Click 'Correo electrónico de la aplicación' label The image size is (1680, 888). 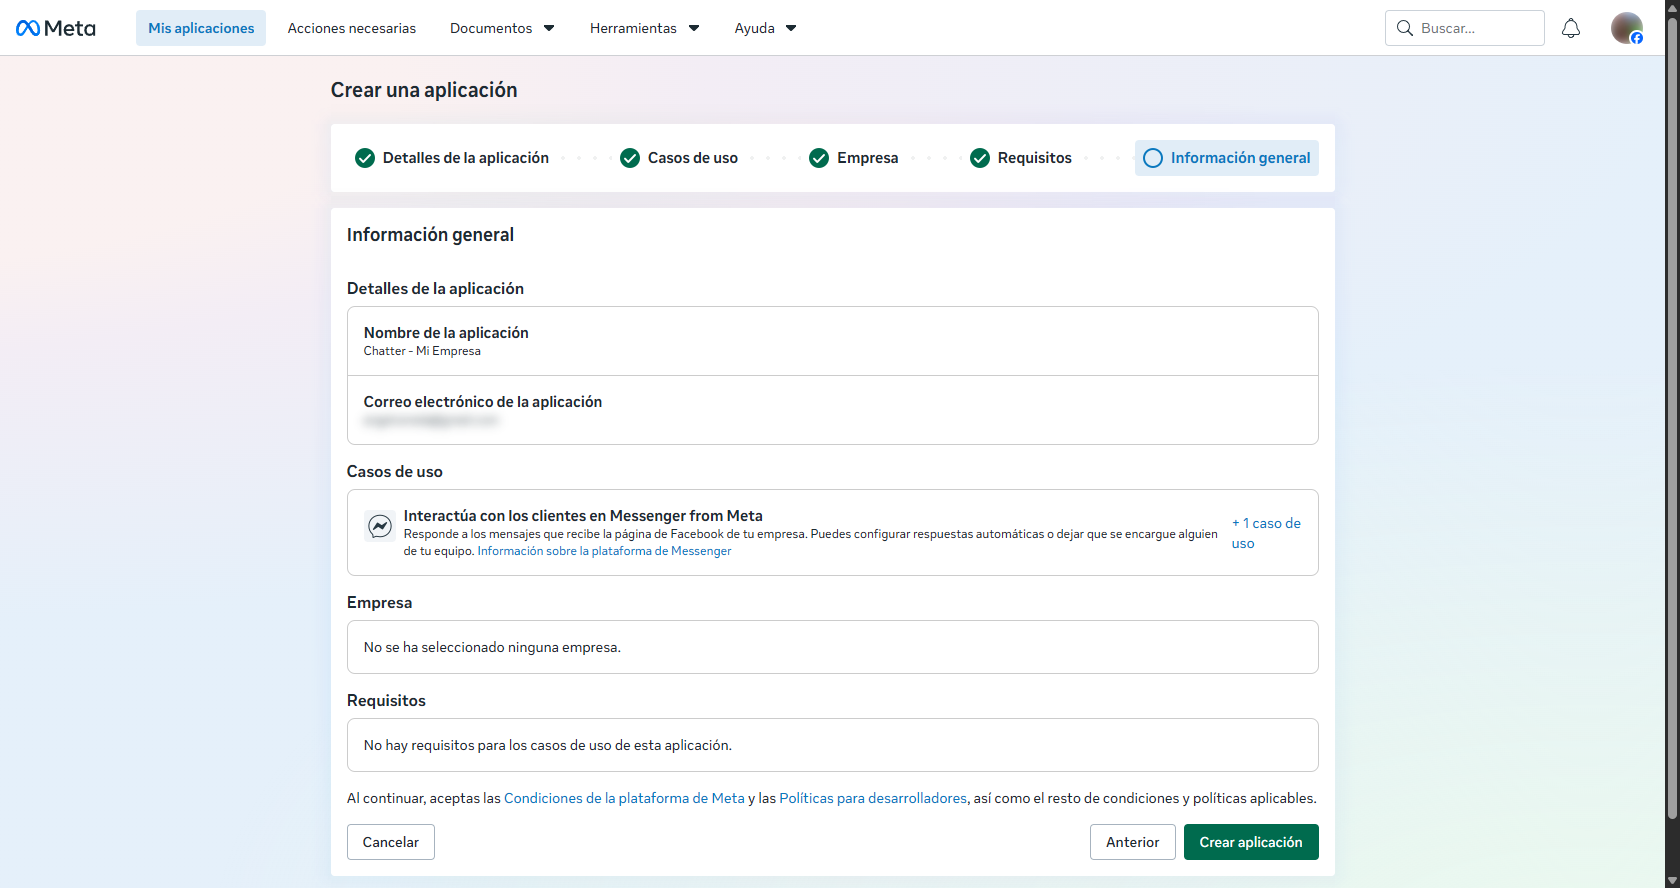[x=483, y=402]
